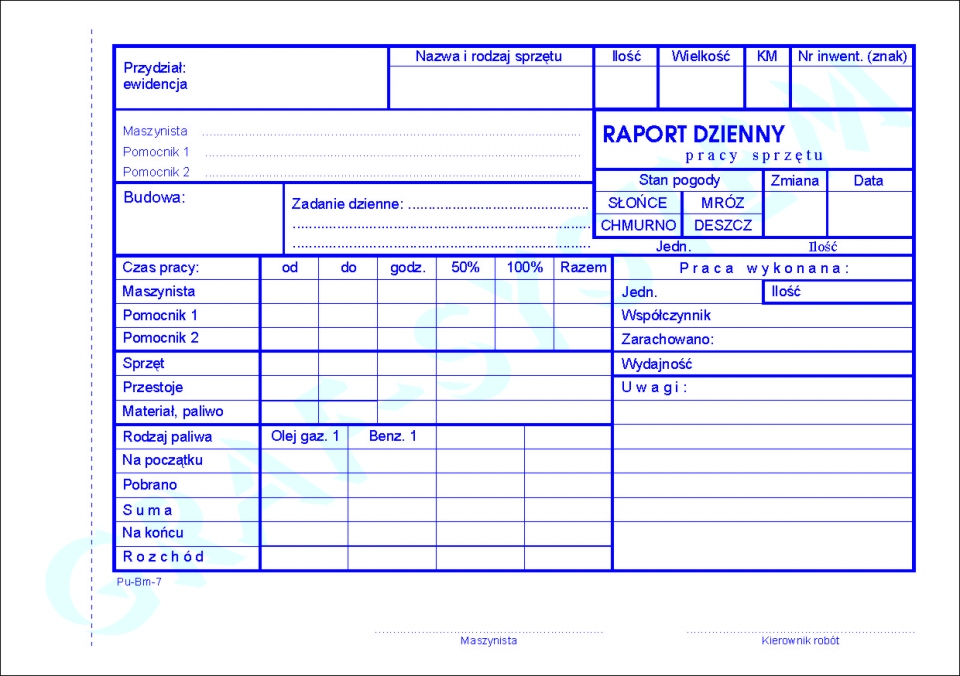Click the empty field under 'Nazwa i rodzaj sprzętu'

click(491, 87)
